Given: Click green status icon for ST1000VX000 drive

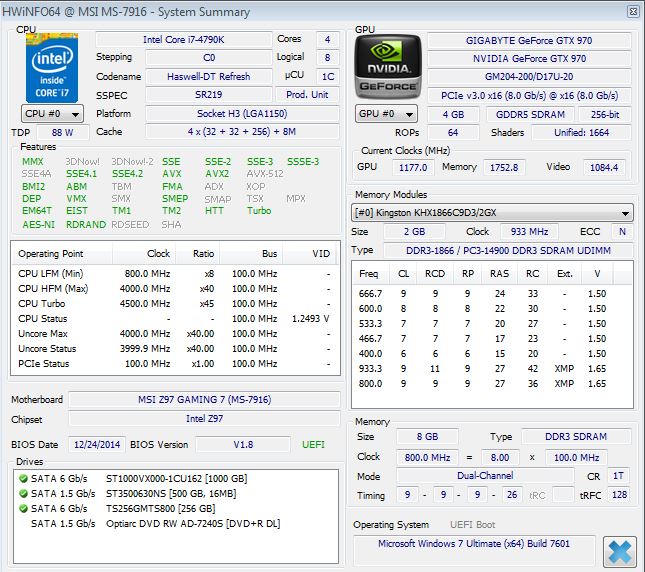Looking at the screenshot, I should [x=23, y=478].
